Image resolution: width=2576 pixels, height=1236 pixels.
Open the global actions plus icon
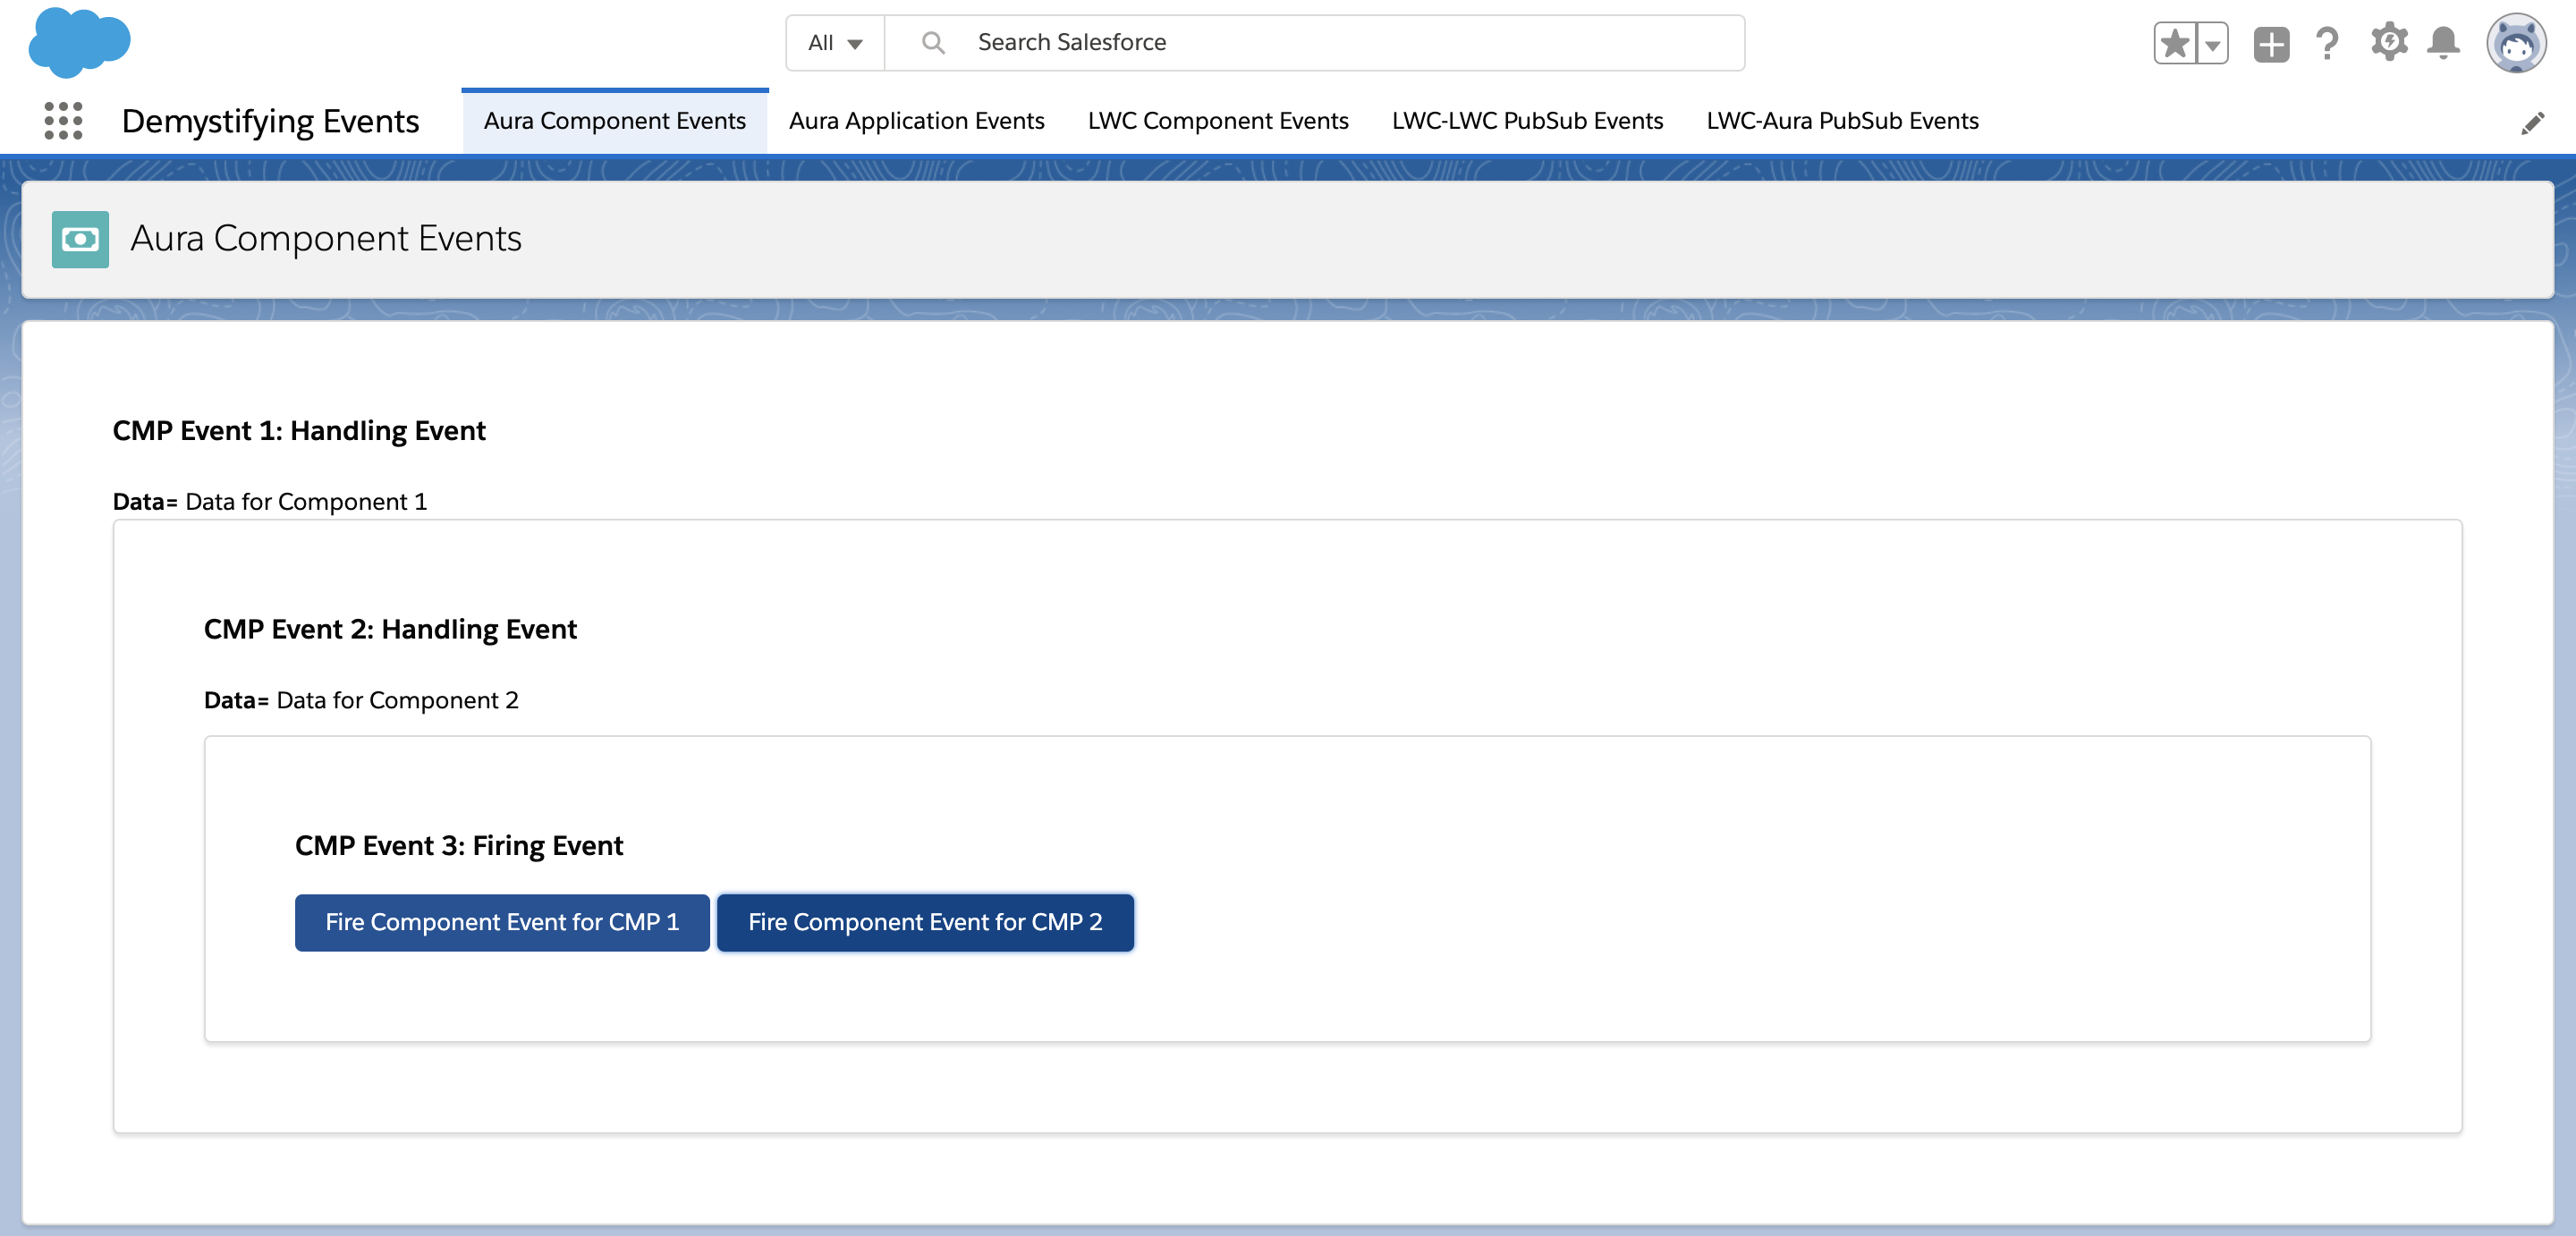click(2270, 43)
